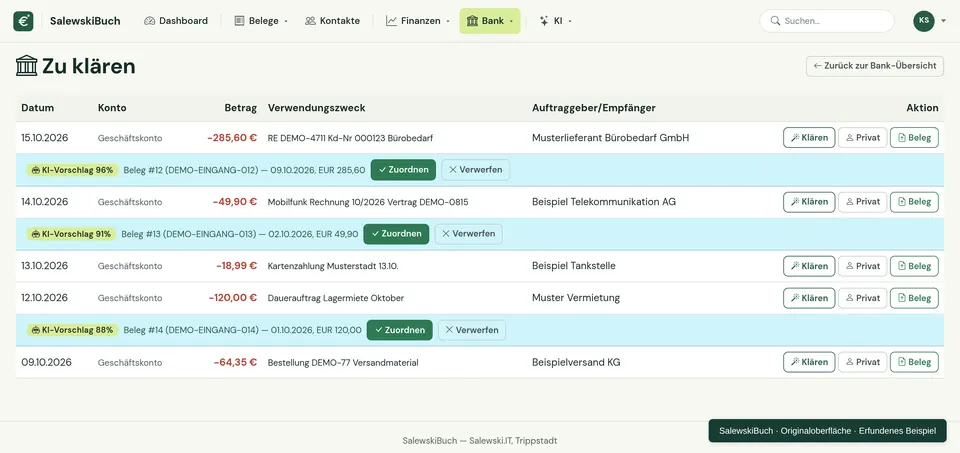Click the amount -285,60 €
The height and width of the screenshot is (453, 960).
coord(232,138)
